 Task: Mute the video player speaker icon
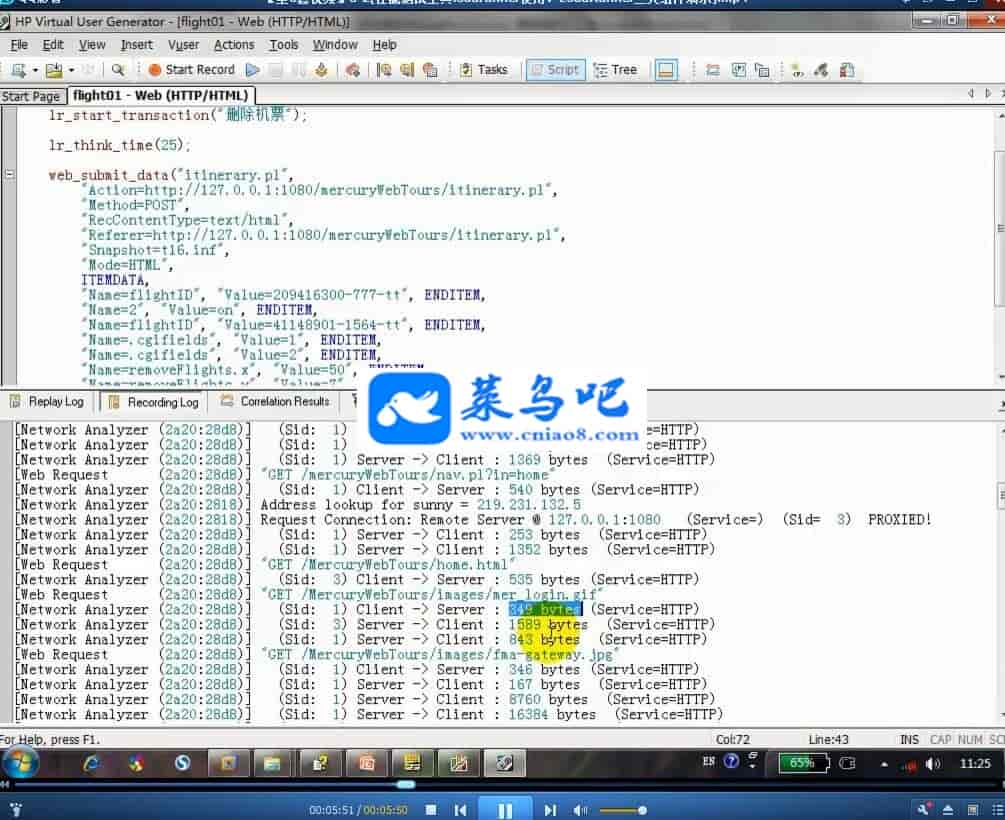click(581, 810)
